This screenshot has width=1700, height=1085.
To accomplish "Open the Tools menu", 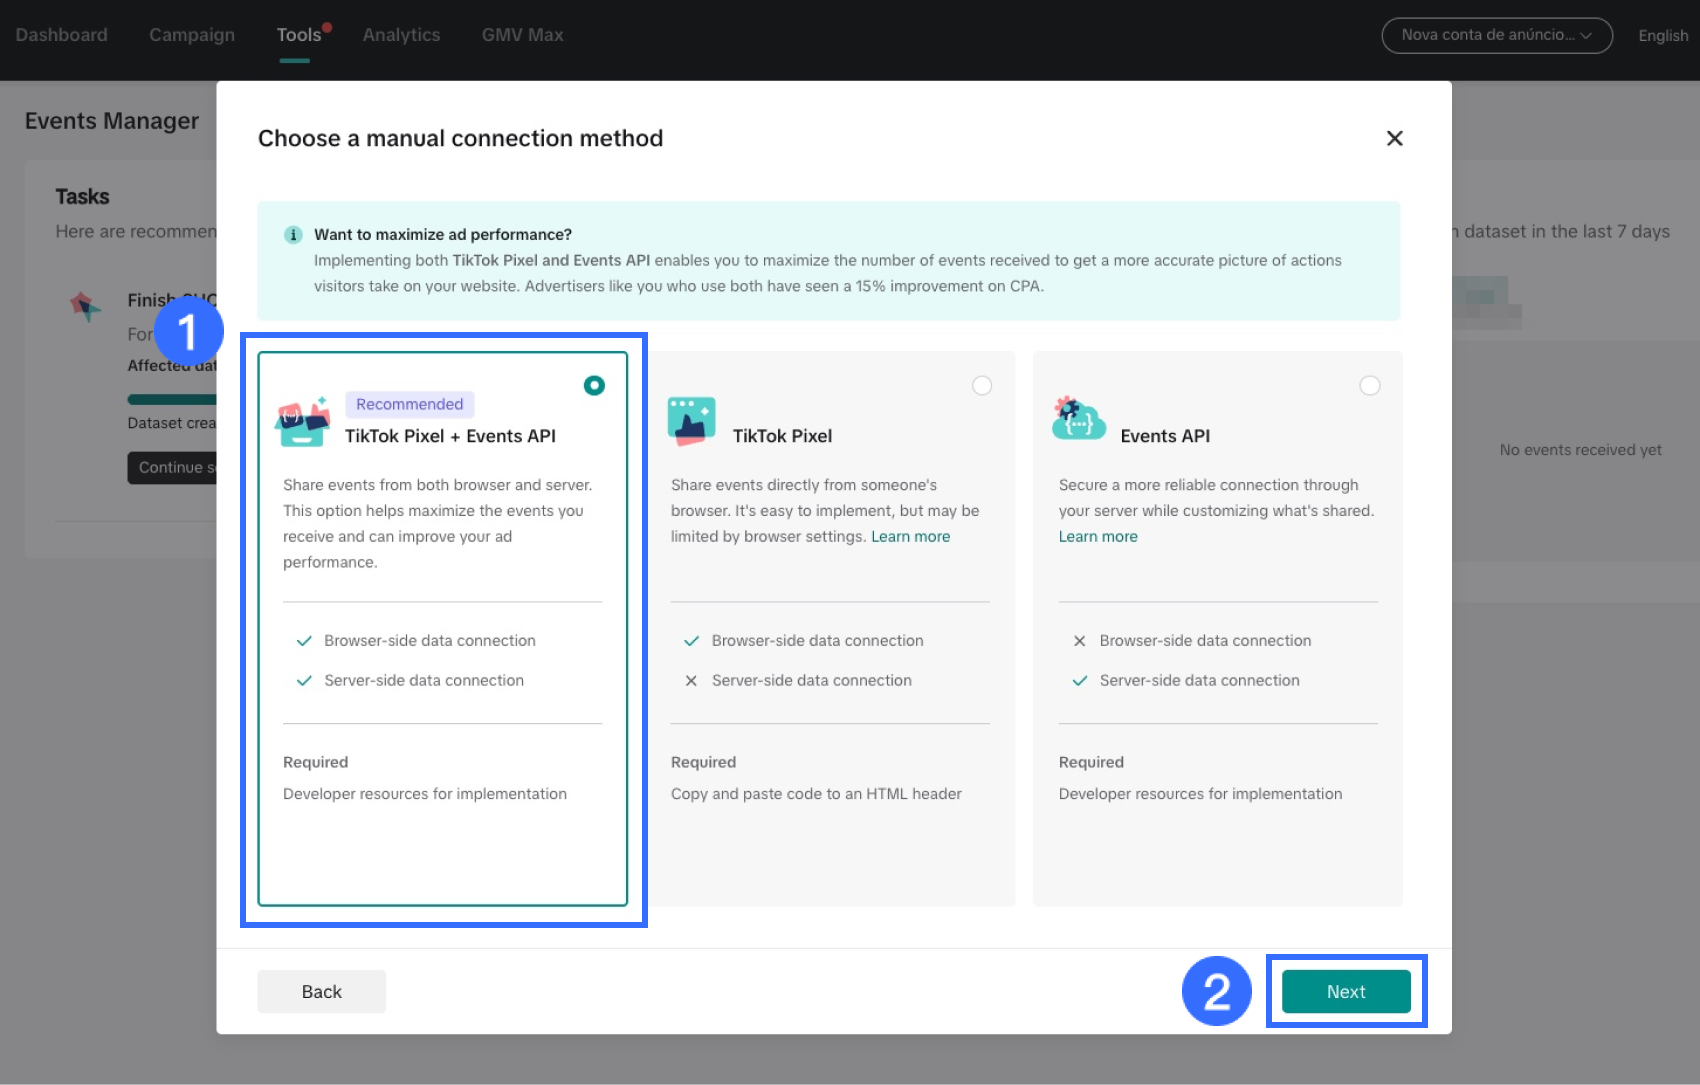I will (x=299, y=35).
